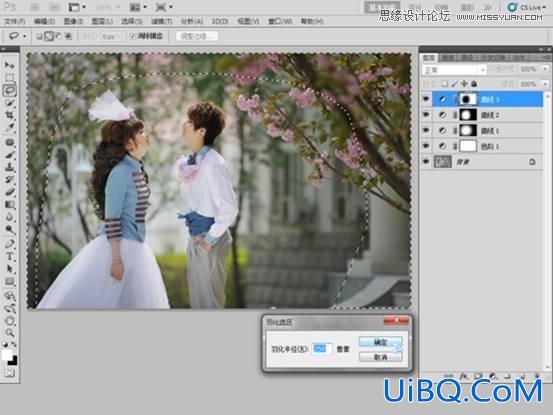Open the Lasso tool preset picker arrow
Image resolution: width=553 pixels, height=415 pixels.
point(24,36)
